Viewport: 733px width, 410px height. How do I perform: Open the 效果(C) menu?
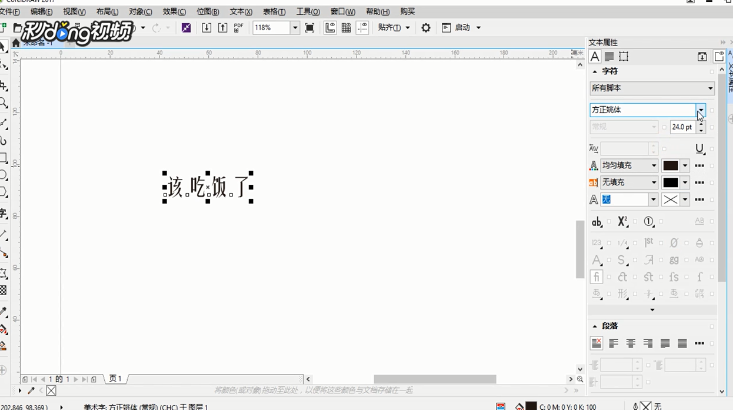click(174, 11)
